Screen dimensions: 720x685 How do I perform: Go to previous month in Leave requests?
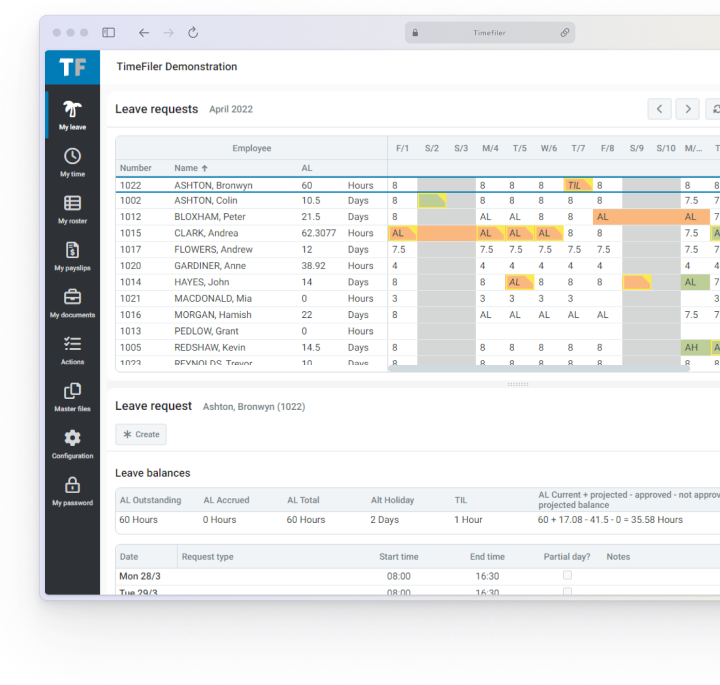click(x=659, y=109)
